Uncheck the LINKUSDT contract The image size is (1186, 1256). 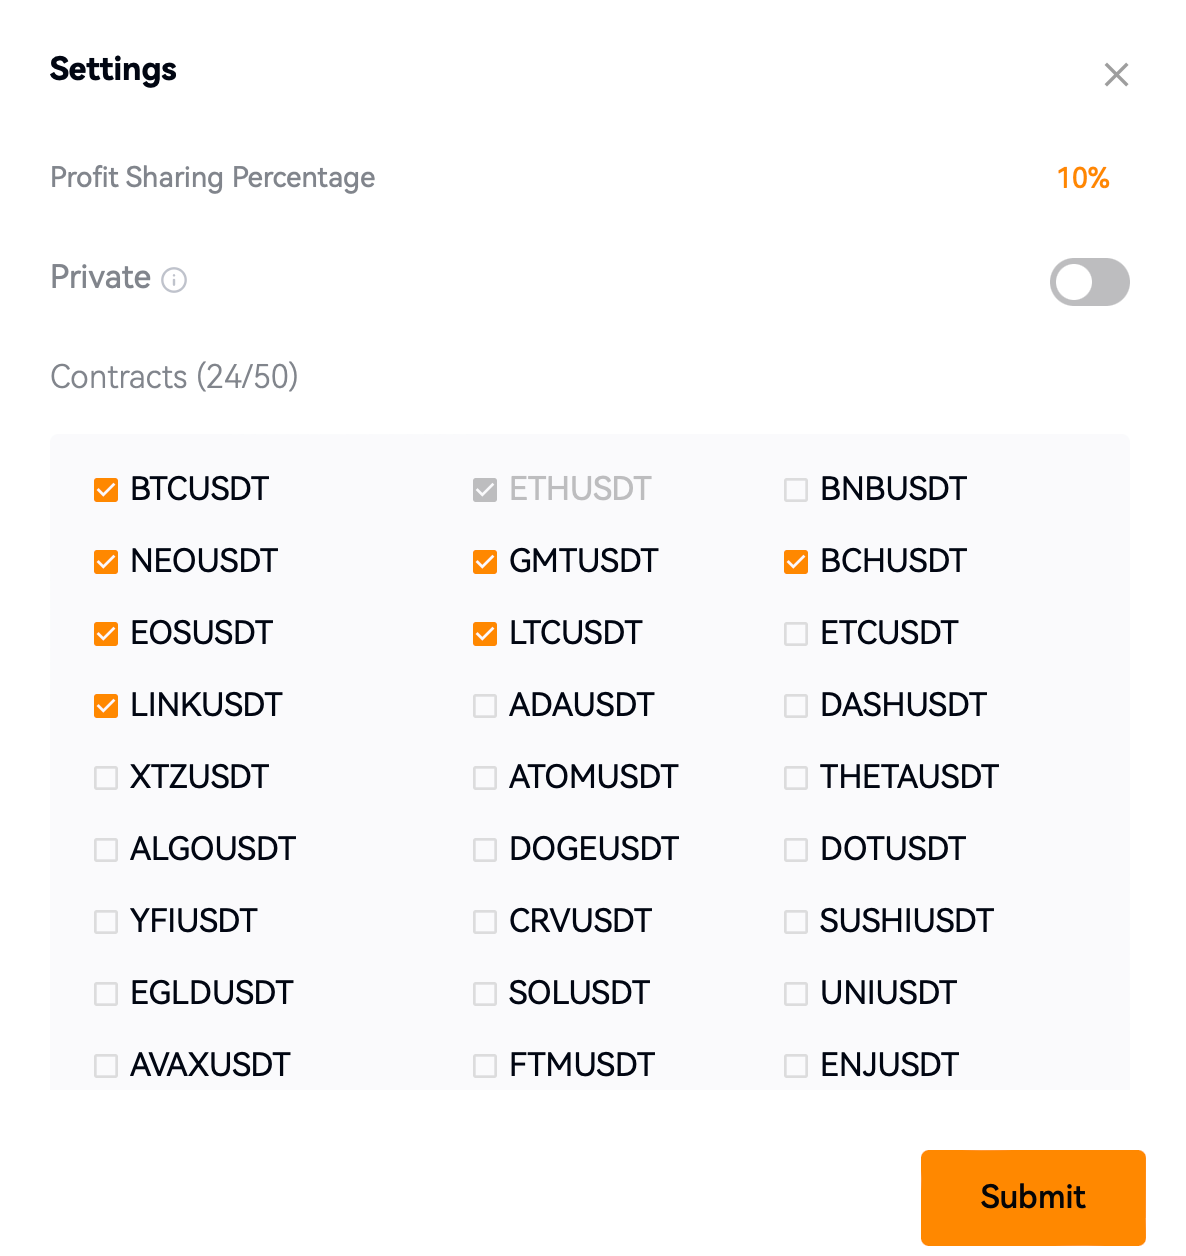tap(106, 706)
